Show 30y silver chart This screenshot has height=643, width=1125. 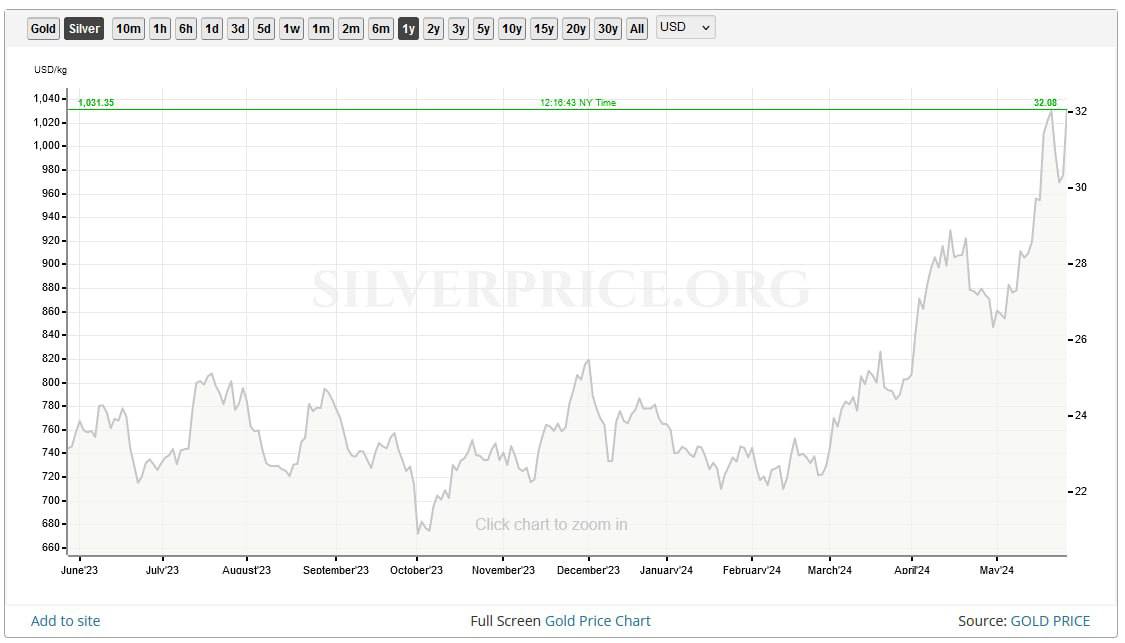pos(608,28)
